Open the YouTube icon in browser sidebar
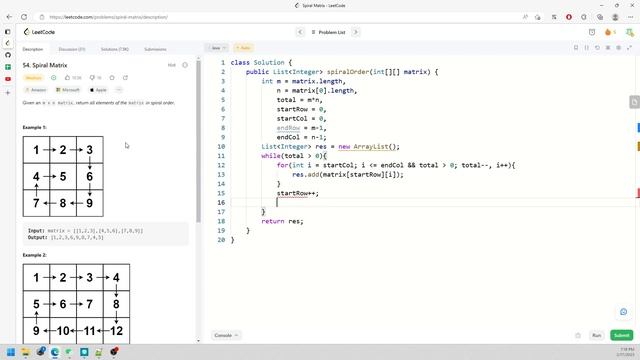Screen dimensions: 640x360 click(x=8, y=79)
